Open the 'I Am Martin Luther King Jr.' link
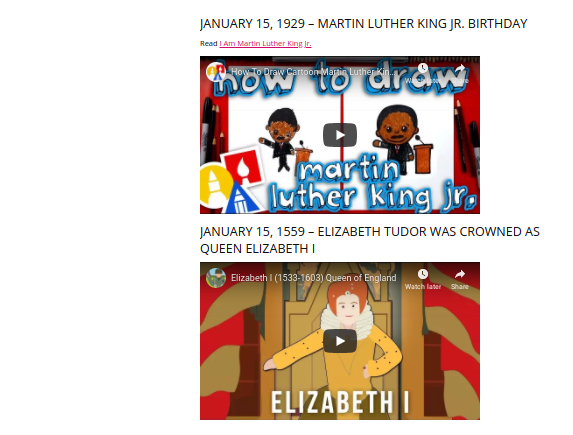Screen dimensions: 573x435 coord(265,44)
